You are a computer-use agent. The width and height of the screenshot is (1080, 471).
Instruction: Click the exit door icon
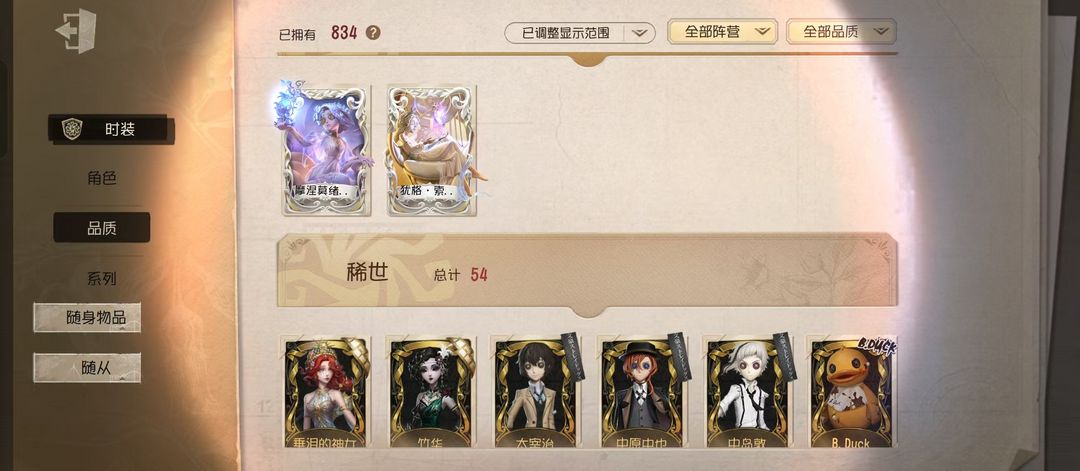coord(76,31)
